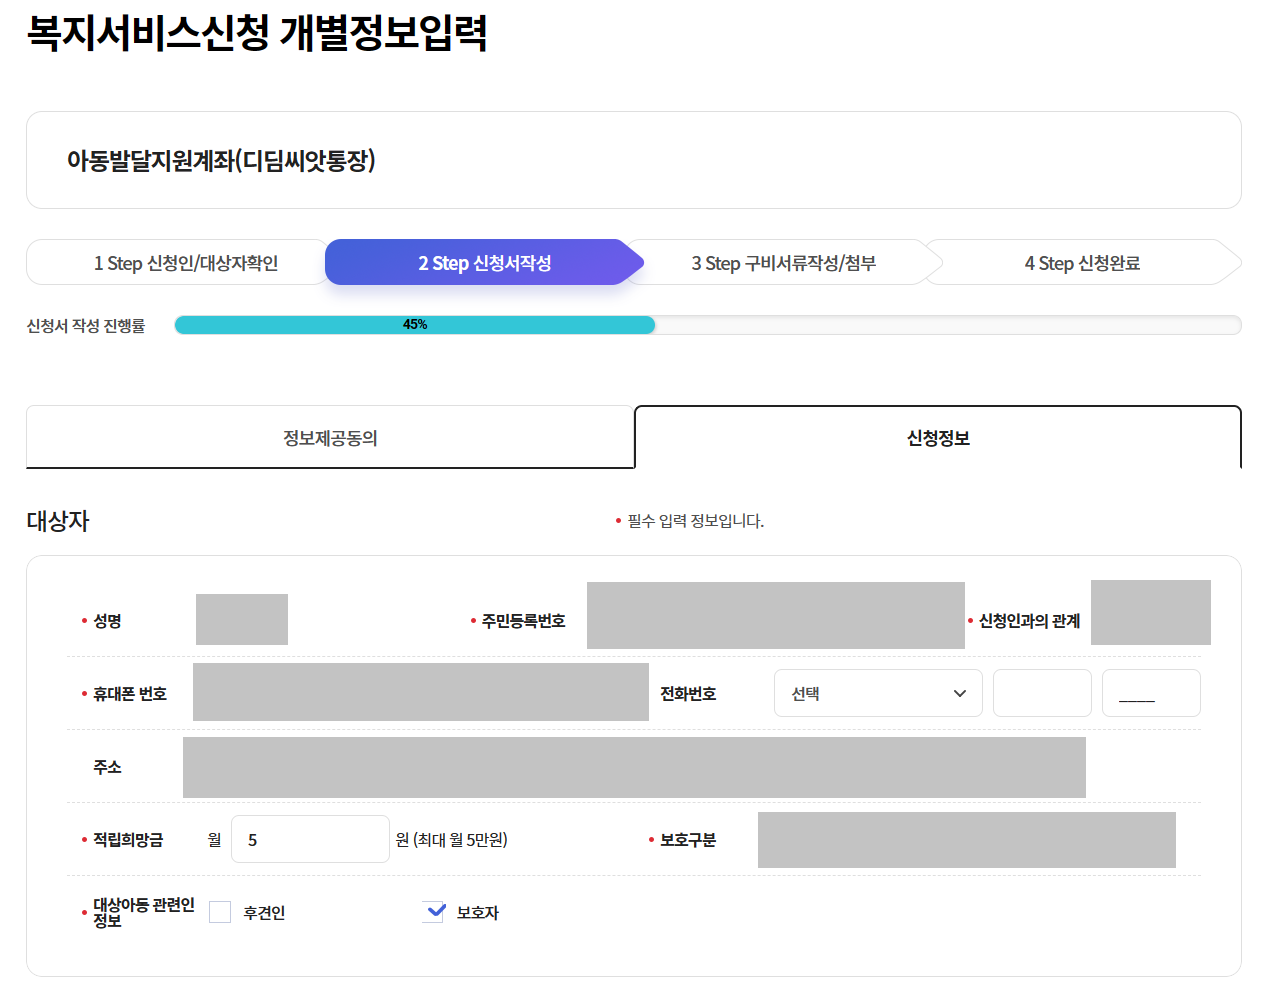The image size is (1269, 988).
Task: Open the 1 Step 신청인/대상자확인 step
Action: [178, 262]
